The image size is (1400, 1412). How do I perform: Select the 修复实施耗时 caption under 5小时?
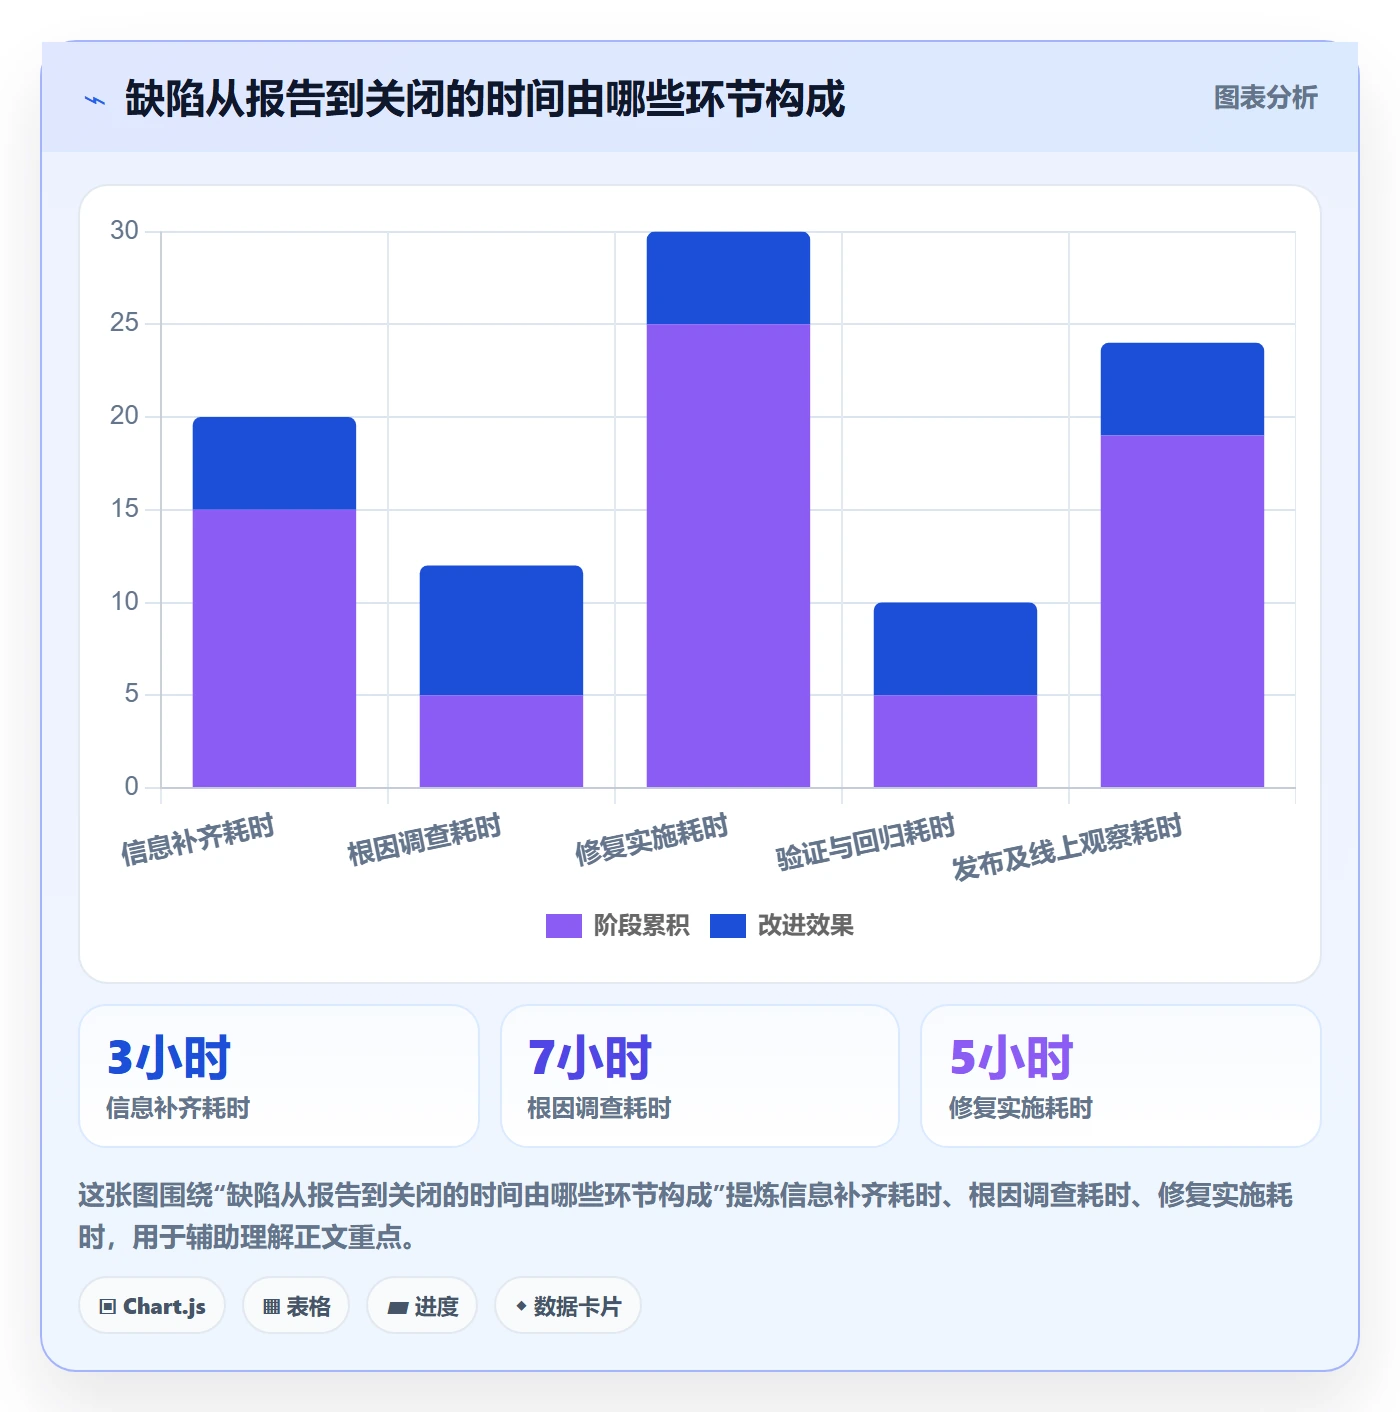click(x=1020, y=1108)
